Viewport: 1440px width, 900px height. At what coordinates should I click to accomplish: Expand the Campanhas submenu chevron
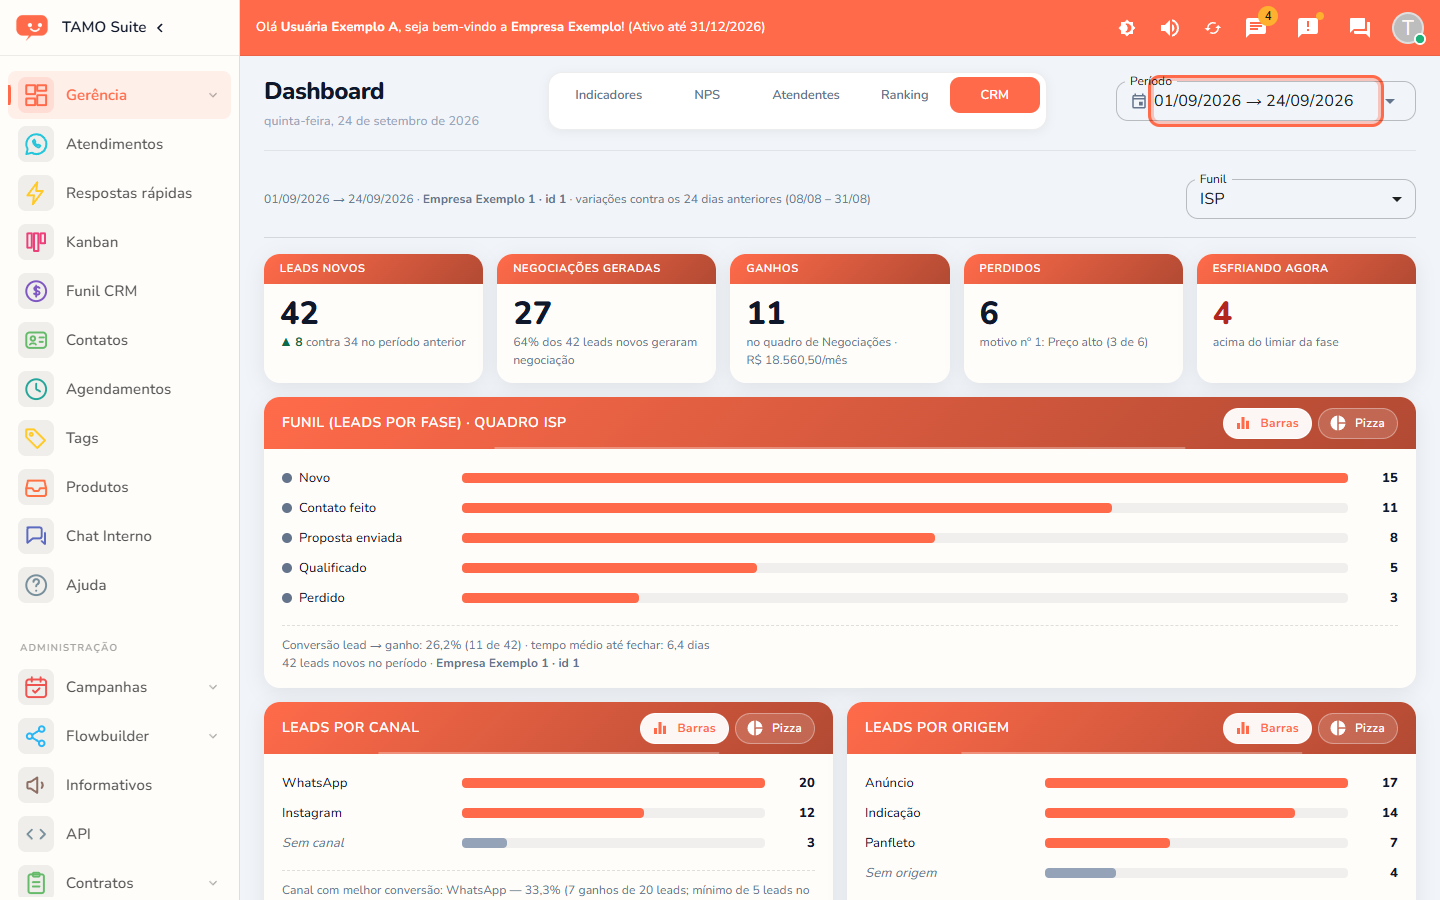(213, 687)
